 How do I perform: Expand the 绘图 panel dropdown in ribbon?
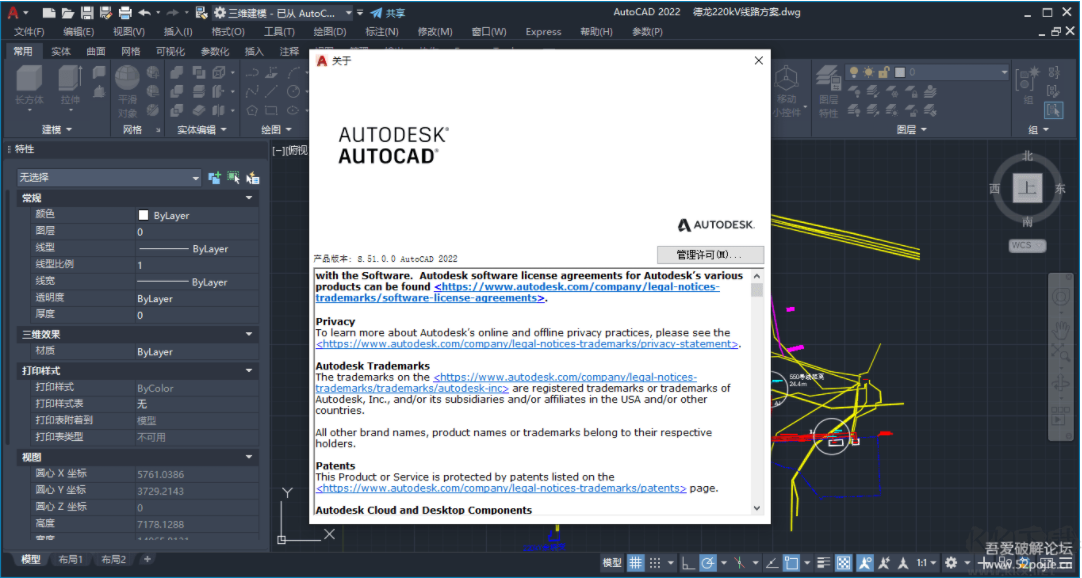288,128
